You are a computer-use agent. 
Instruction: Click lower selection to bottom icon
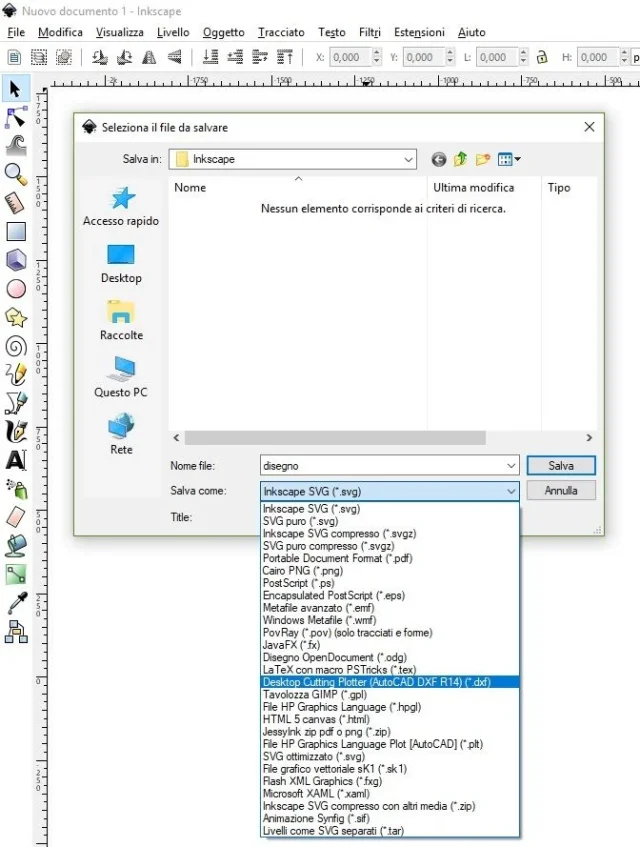[x=210, y=57]
